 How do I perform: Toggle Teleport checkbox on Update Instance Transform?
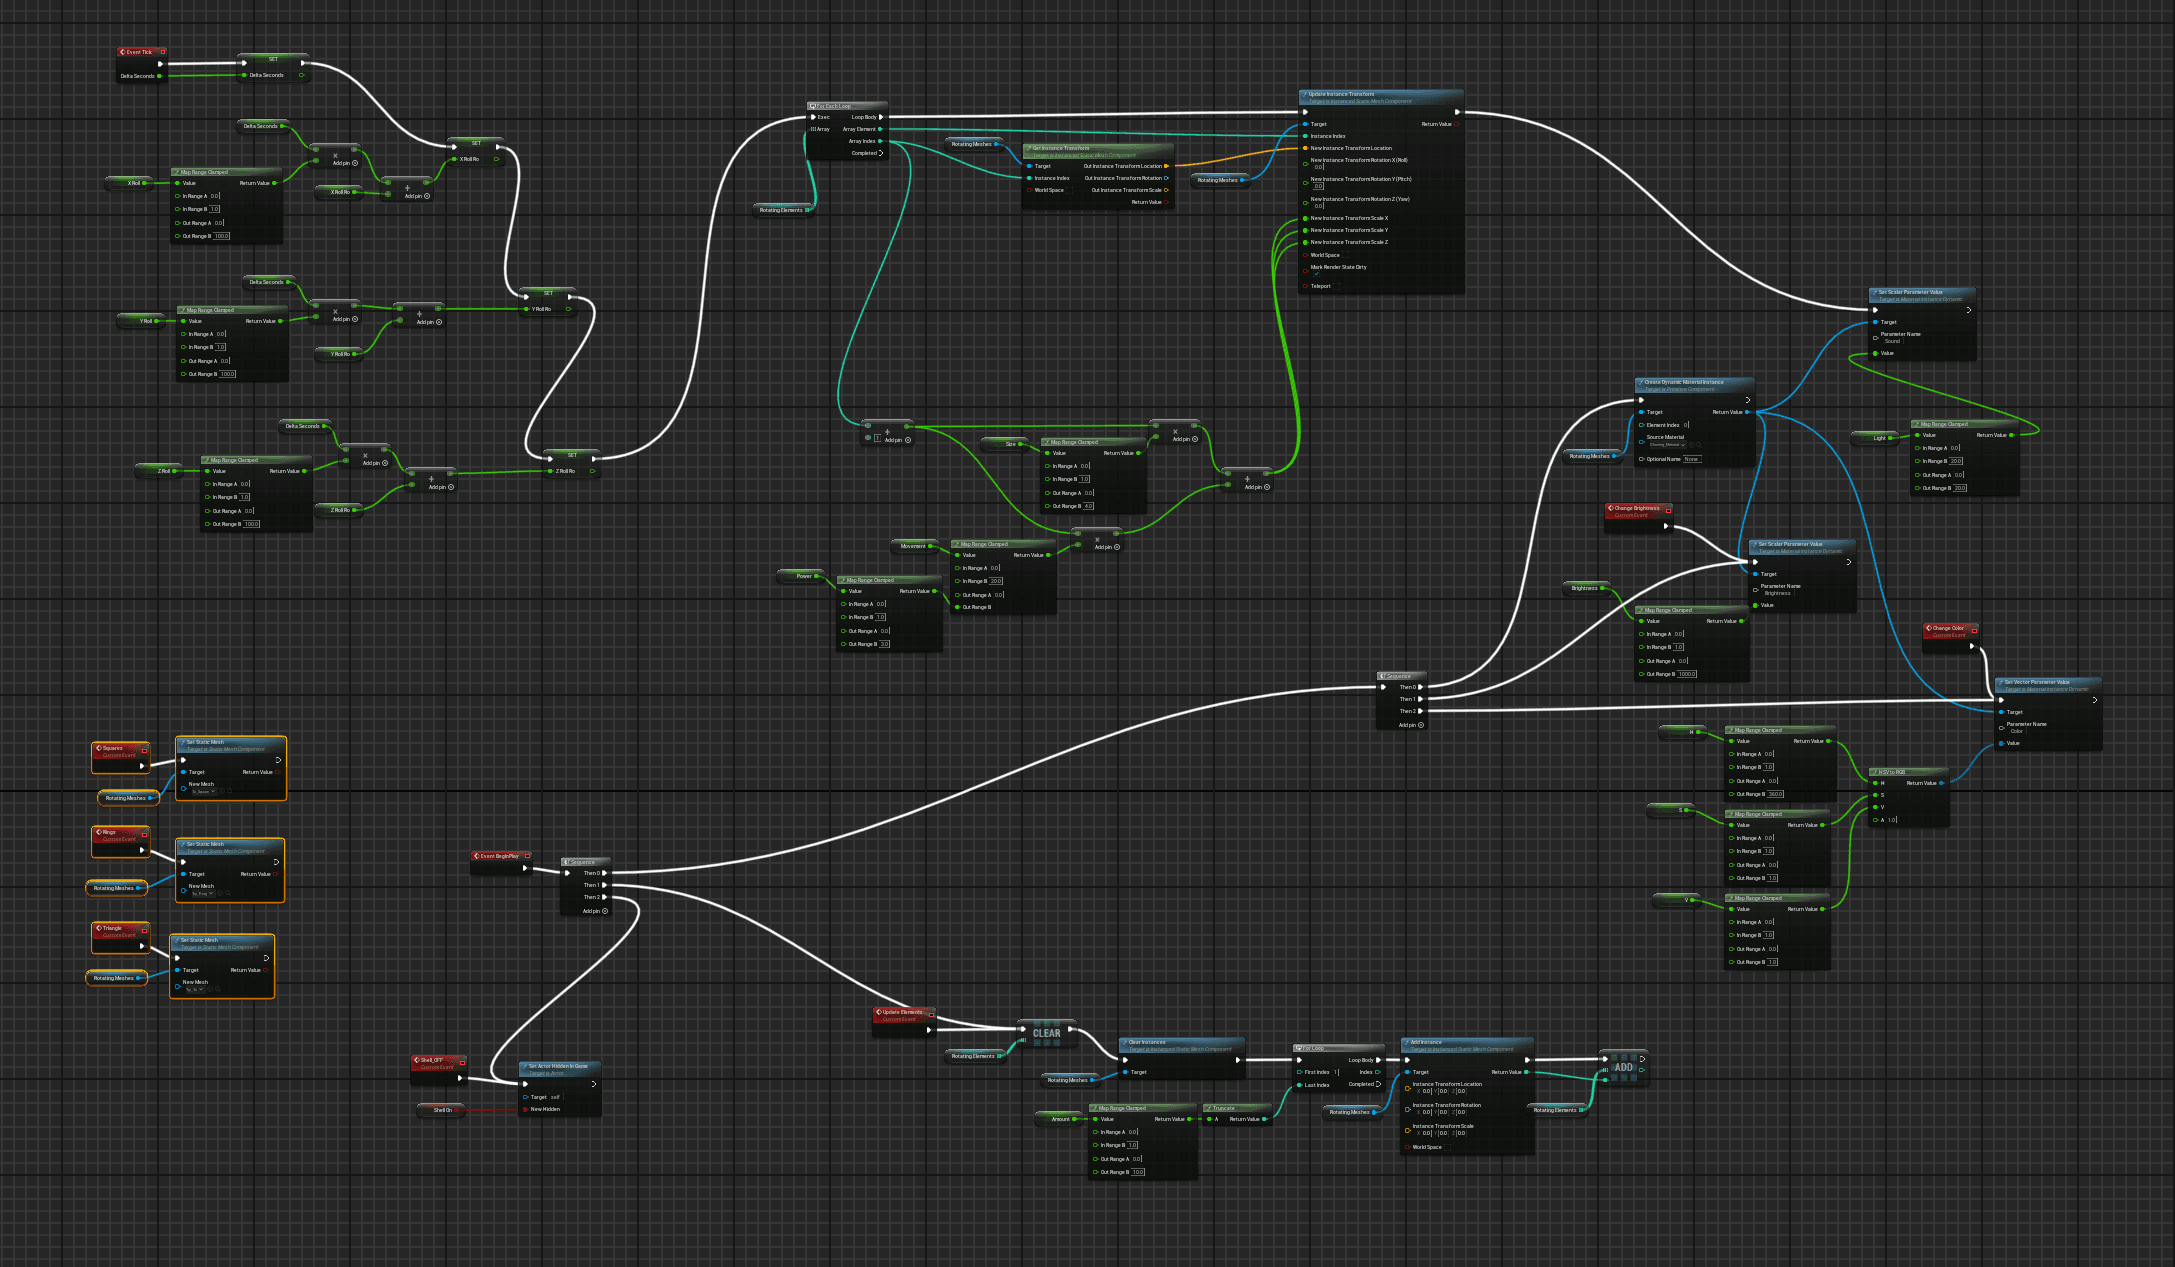(x=1338, y=286)
